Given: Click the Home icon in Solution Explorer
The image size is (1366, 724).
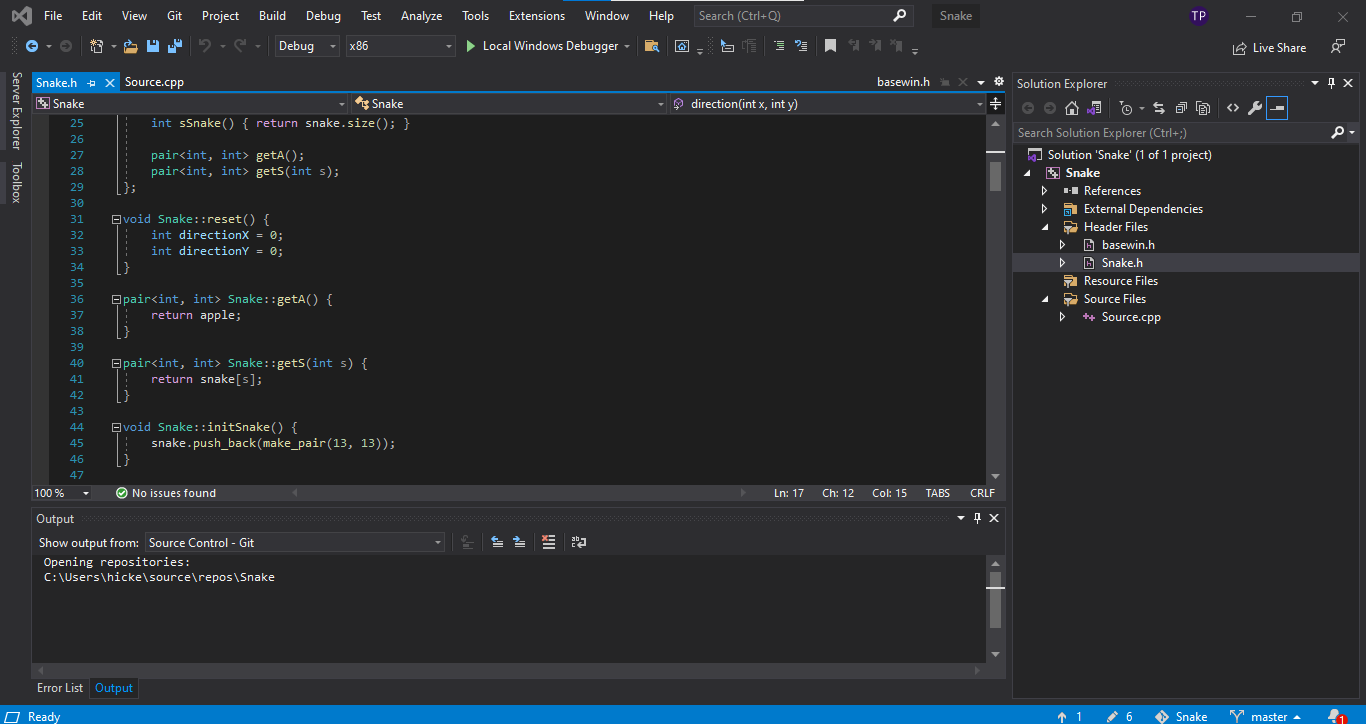Looking at the screenshot, I should (x=1072, y=108).
